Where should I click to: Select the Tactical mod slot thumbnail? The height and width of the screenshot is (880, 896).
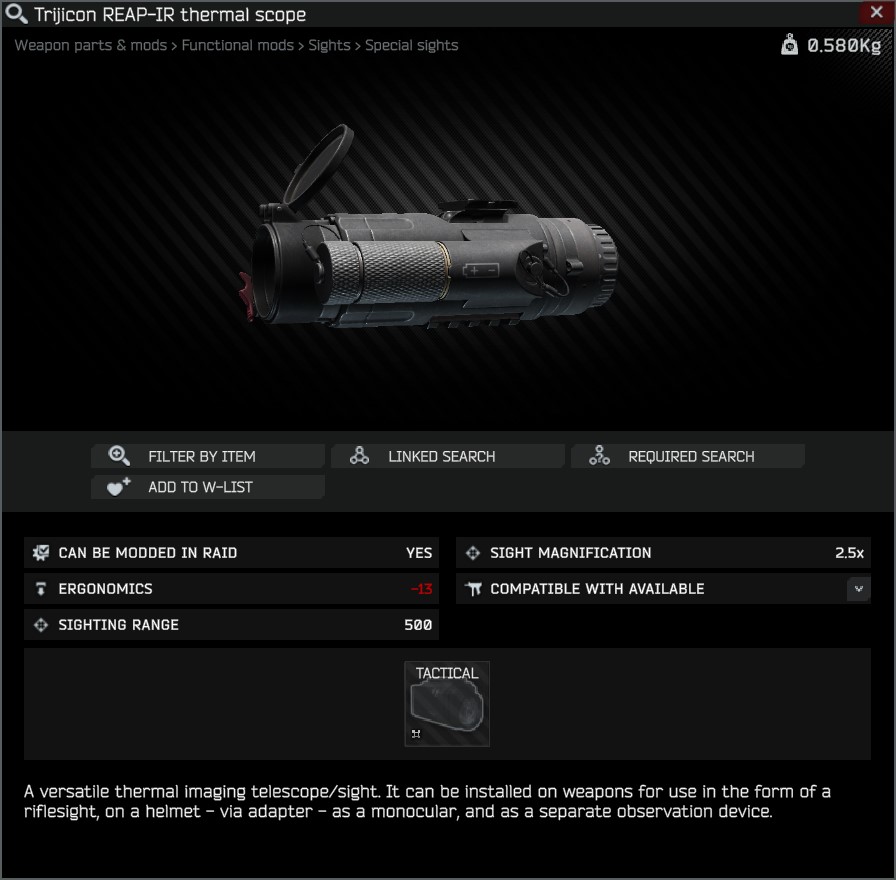447,703
